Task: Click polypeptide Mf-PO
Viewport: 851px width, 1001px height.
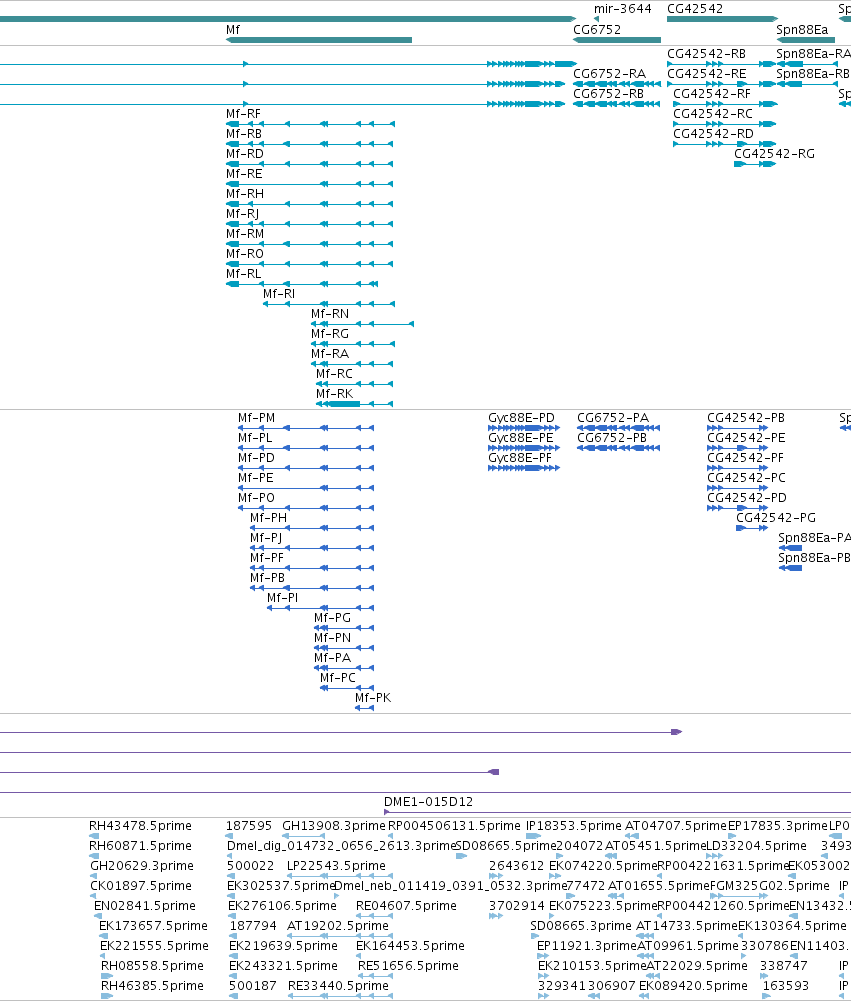Action: pyautogui.click(x=256, y=498)
